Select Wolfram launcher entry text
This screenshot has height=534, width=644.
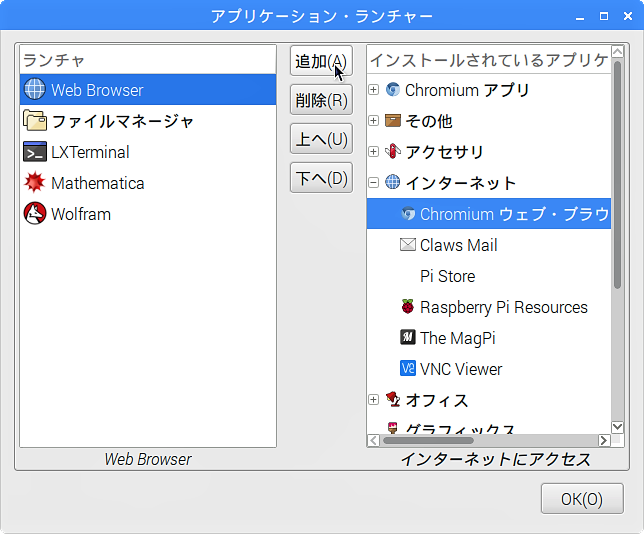click(81, 214)
